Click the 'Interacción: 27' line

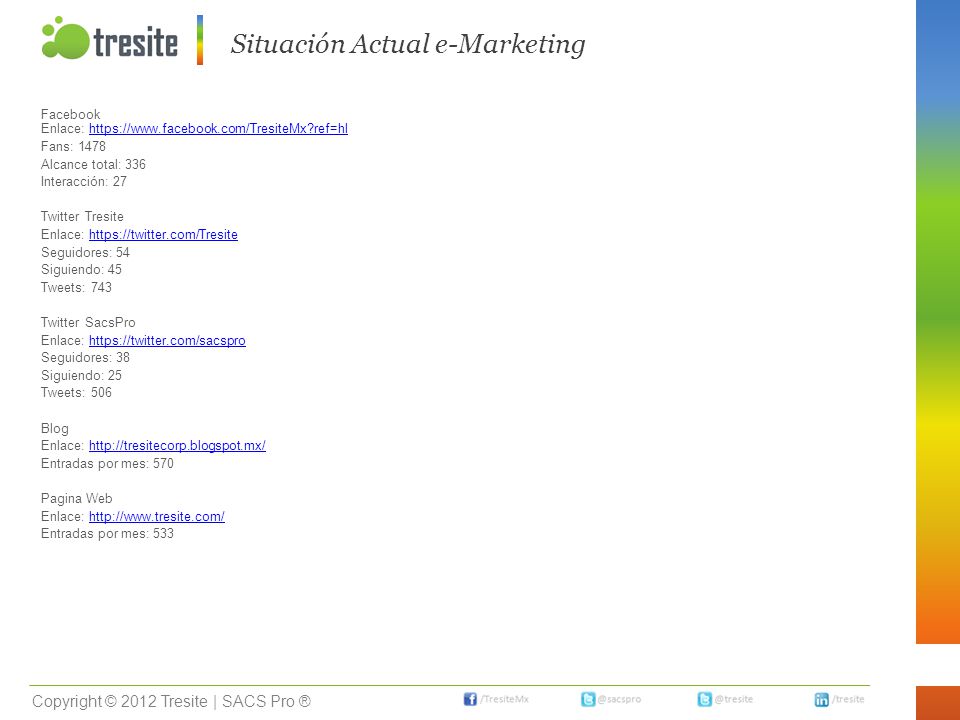(84, 181)
